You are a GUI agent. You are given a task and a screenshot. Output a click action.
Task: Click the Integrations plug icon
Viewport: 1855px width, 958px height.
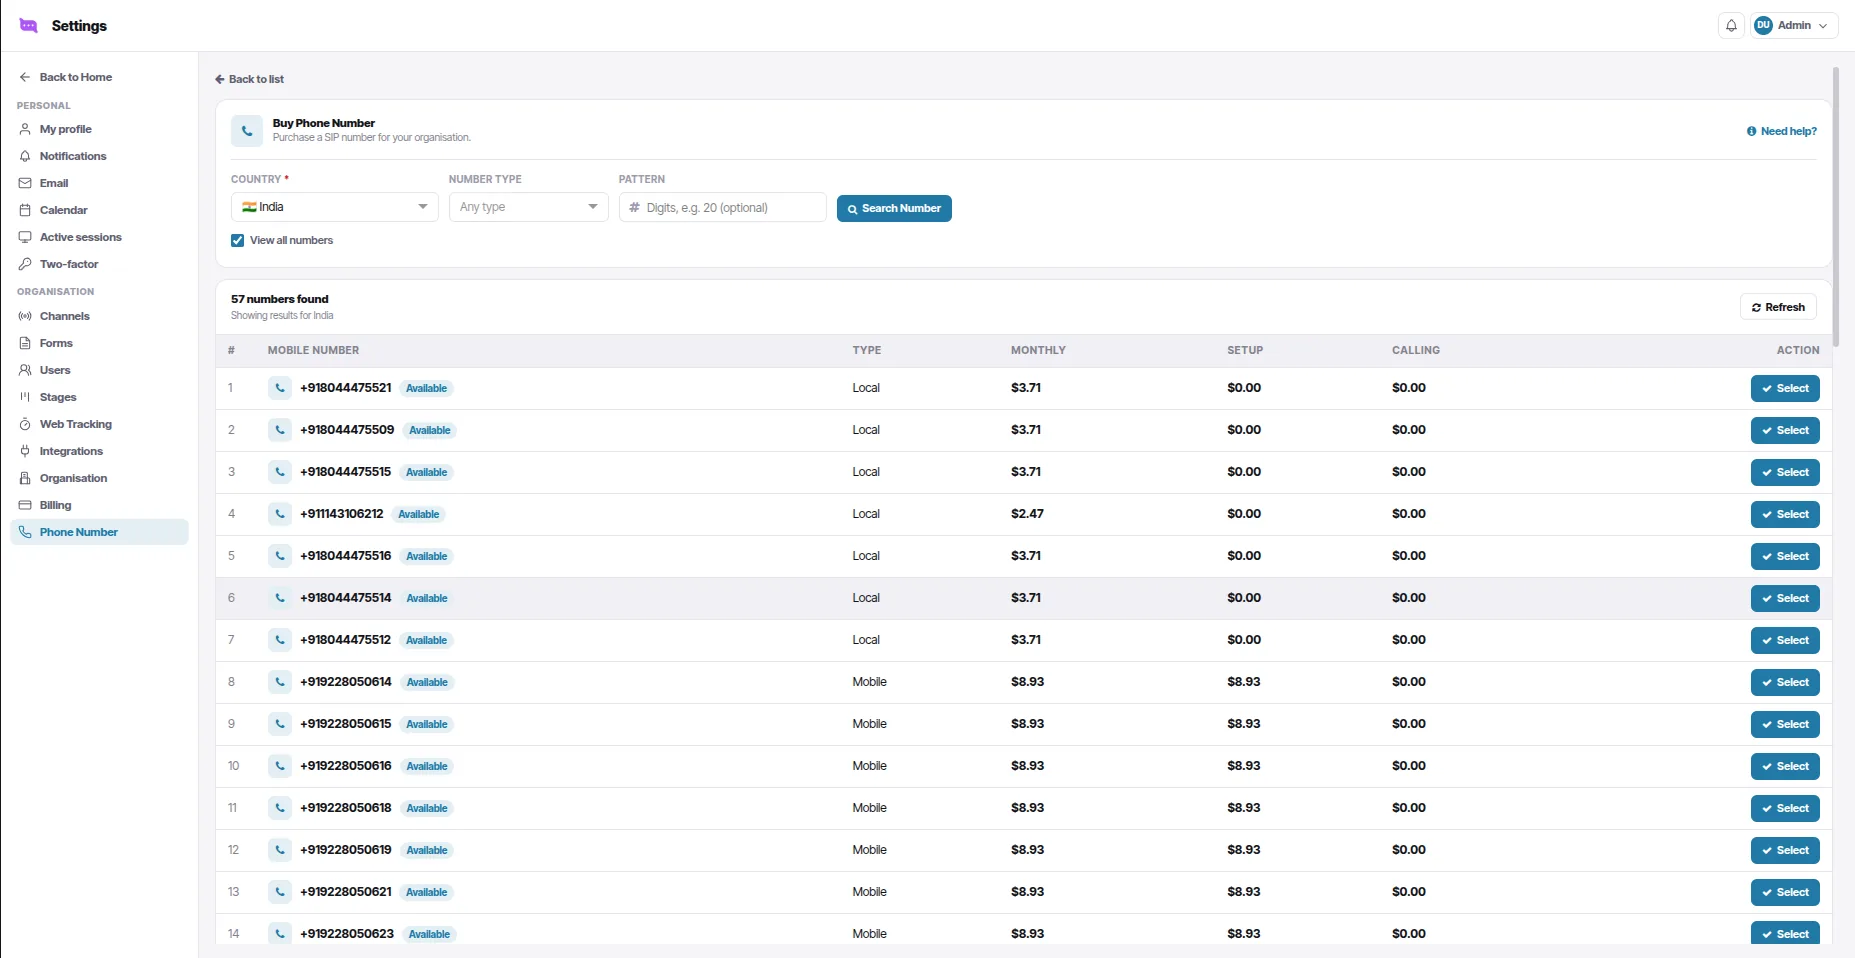pos(25,451)
